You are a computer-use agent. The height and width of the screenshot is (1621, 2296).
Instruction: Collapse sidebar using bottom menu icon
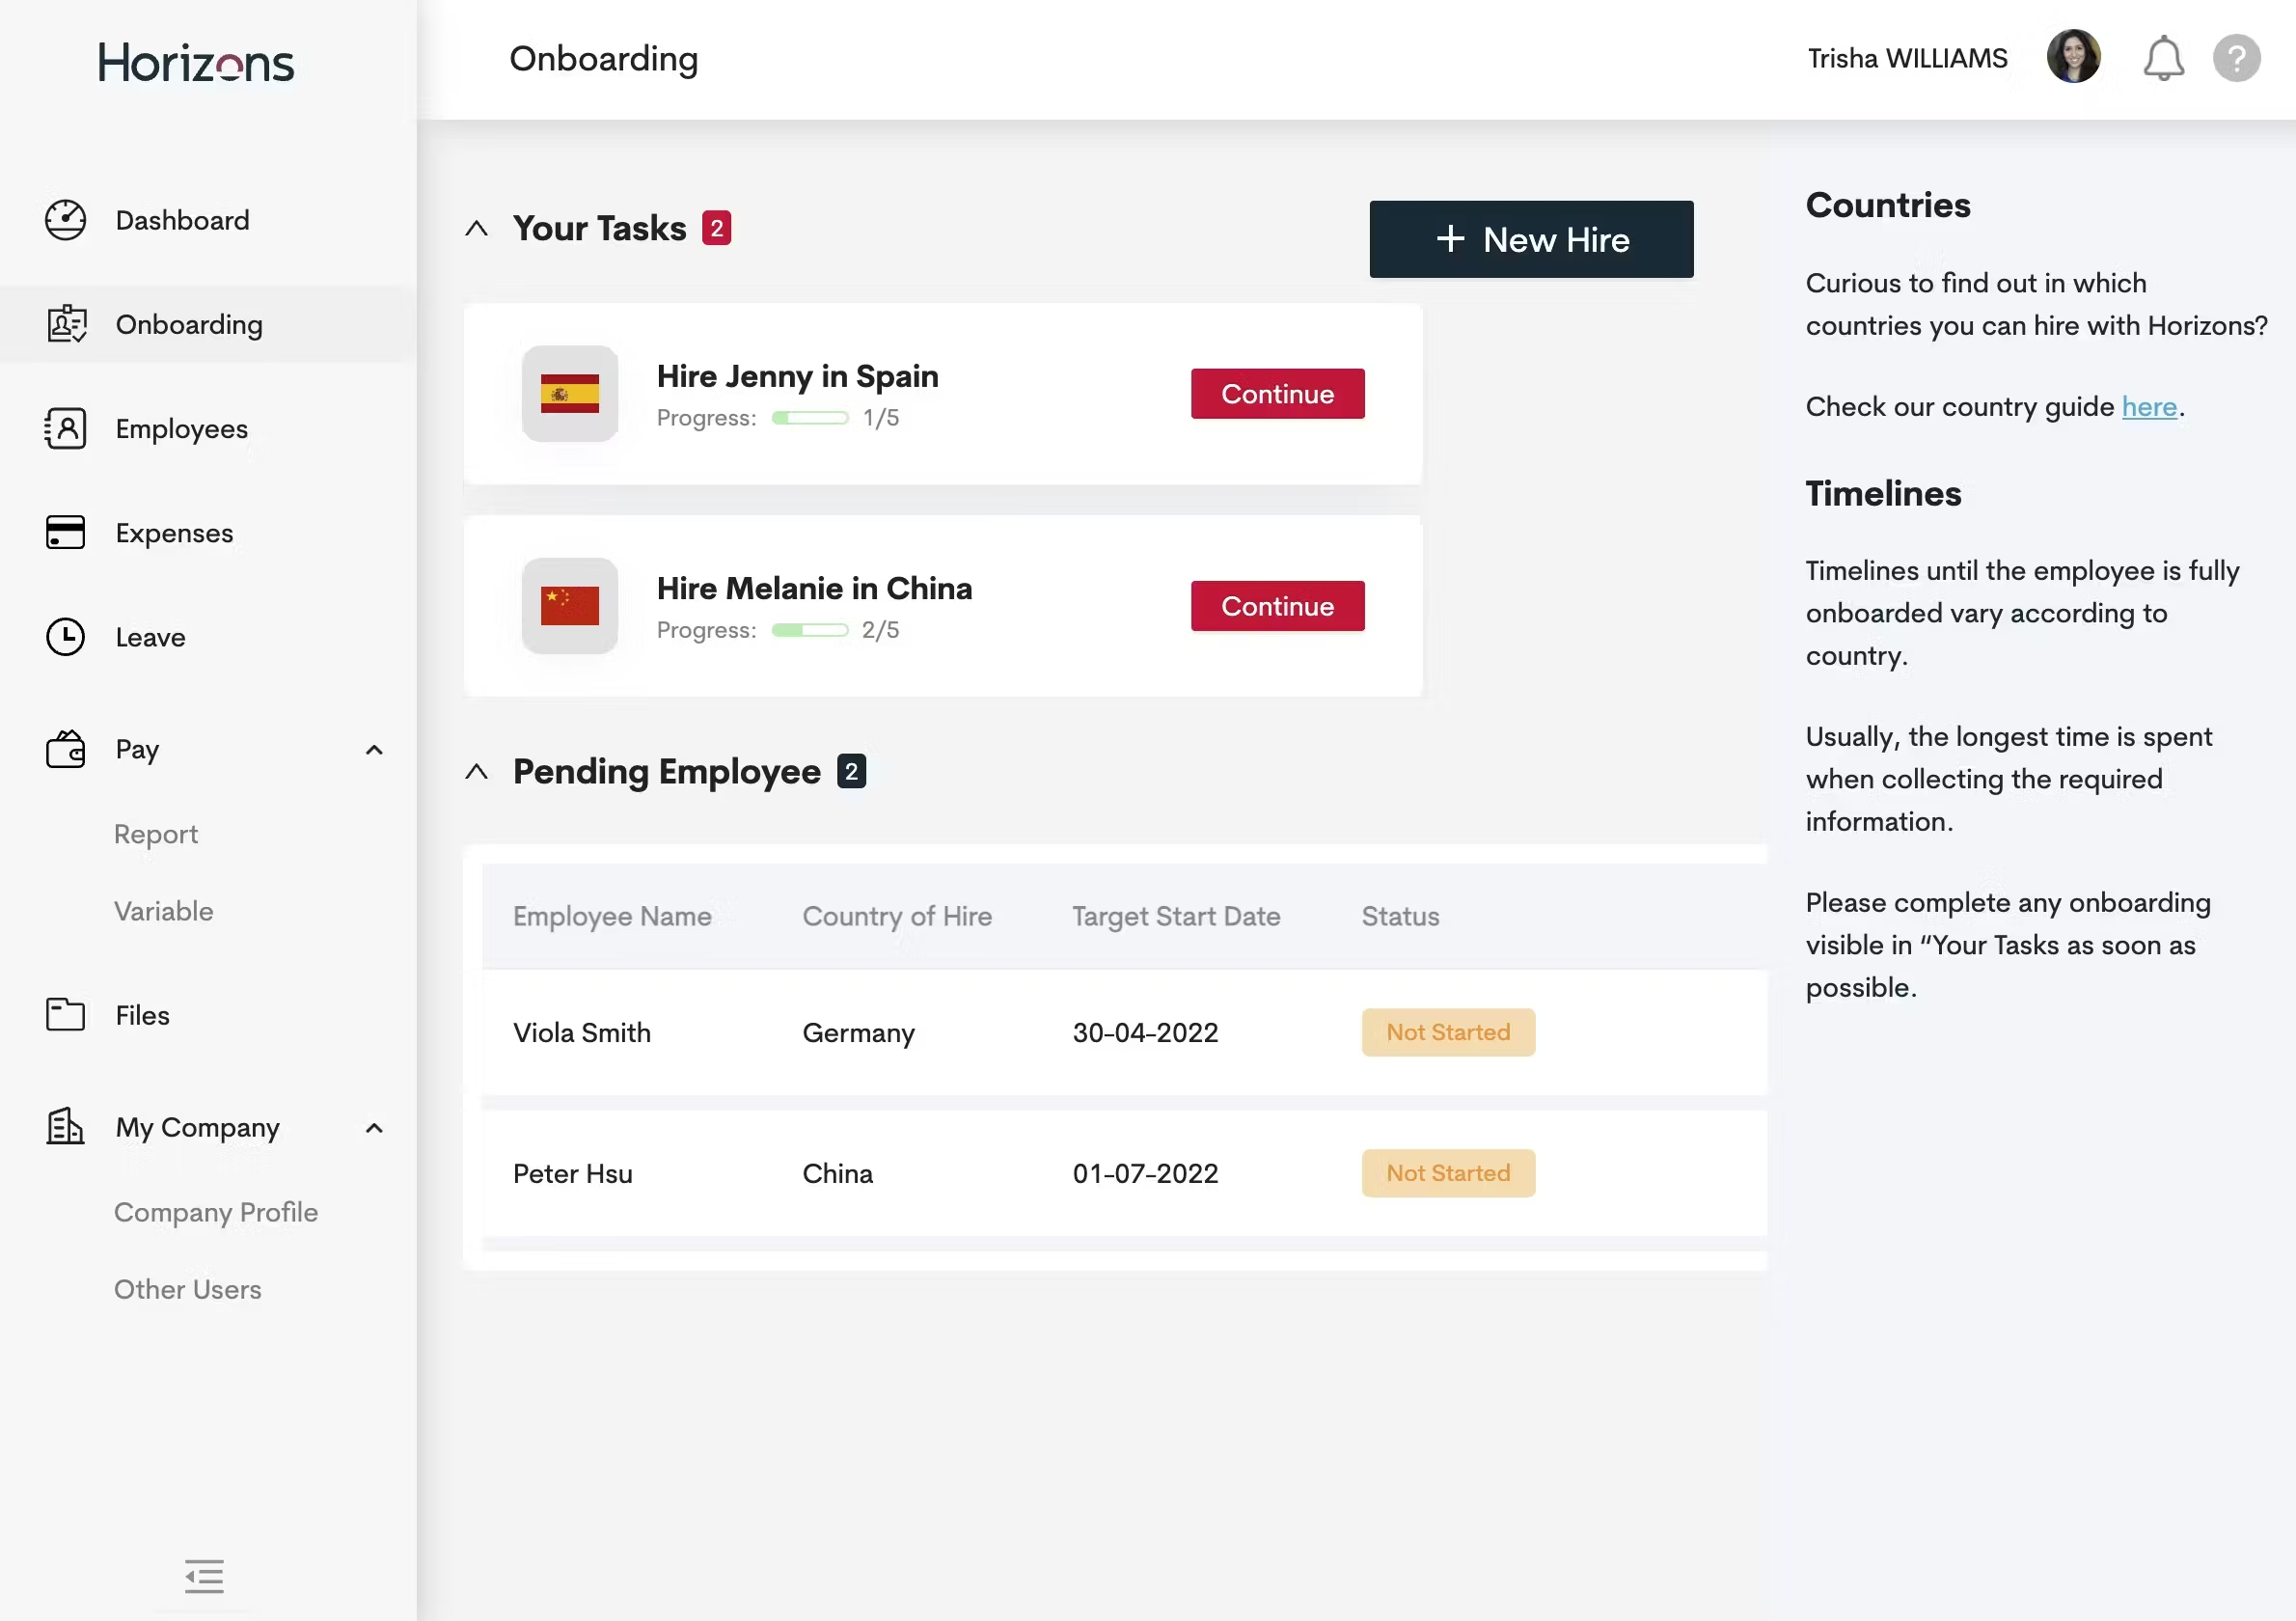click(x=204, y=1576)
